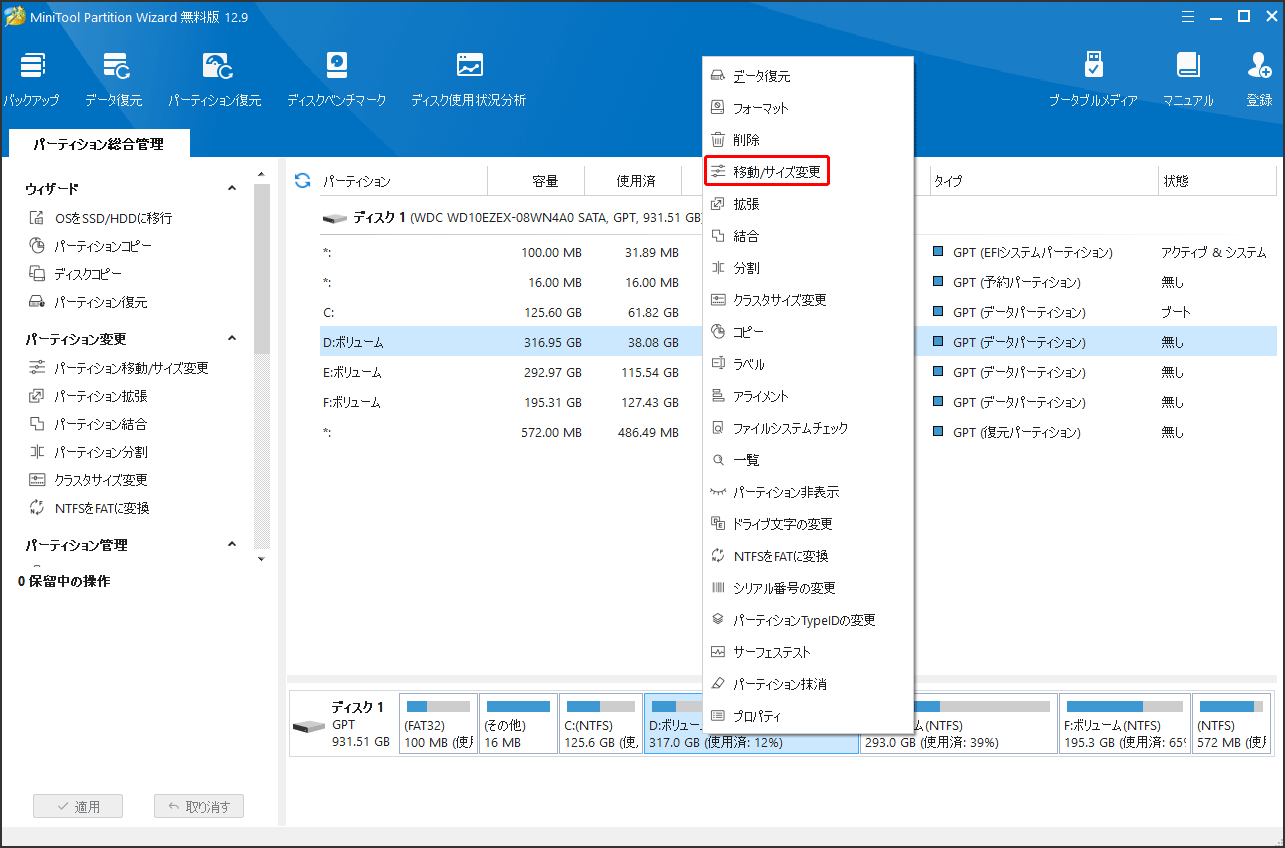Screen dimensions: 1285x848
Task: Switch to パーティション総合管理 tab
Action: click(98, 144)
